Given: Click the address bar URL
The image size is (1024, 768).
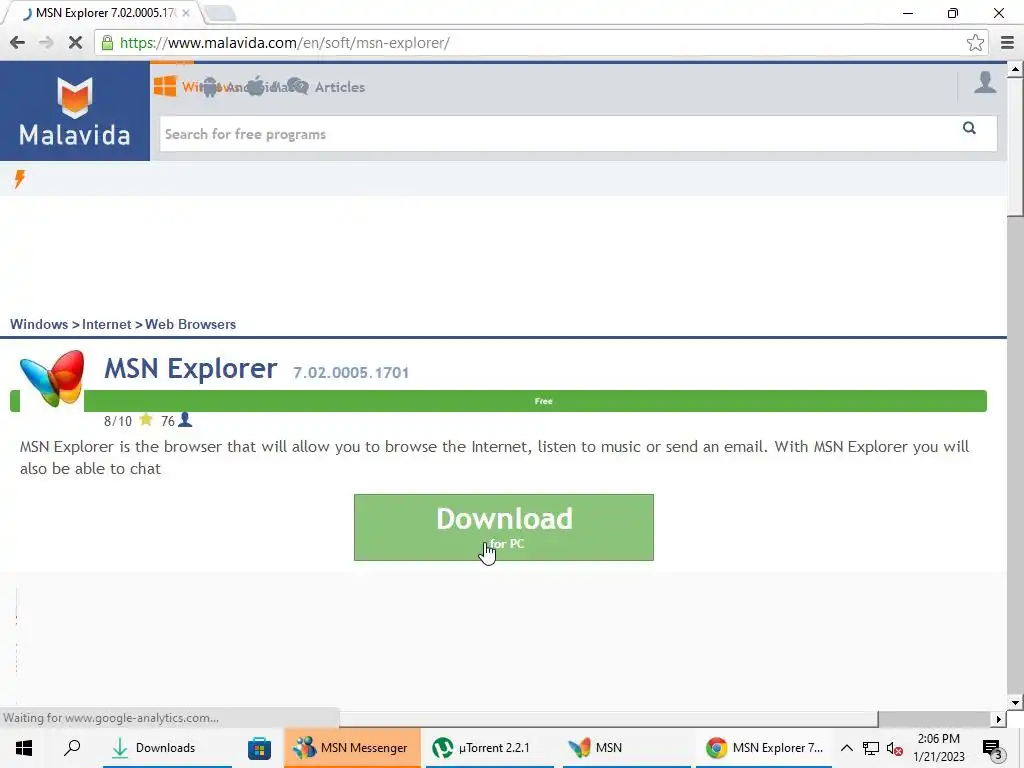Looking at the screenshot, I should pyautogui.click(x=285, y=43).
